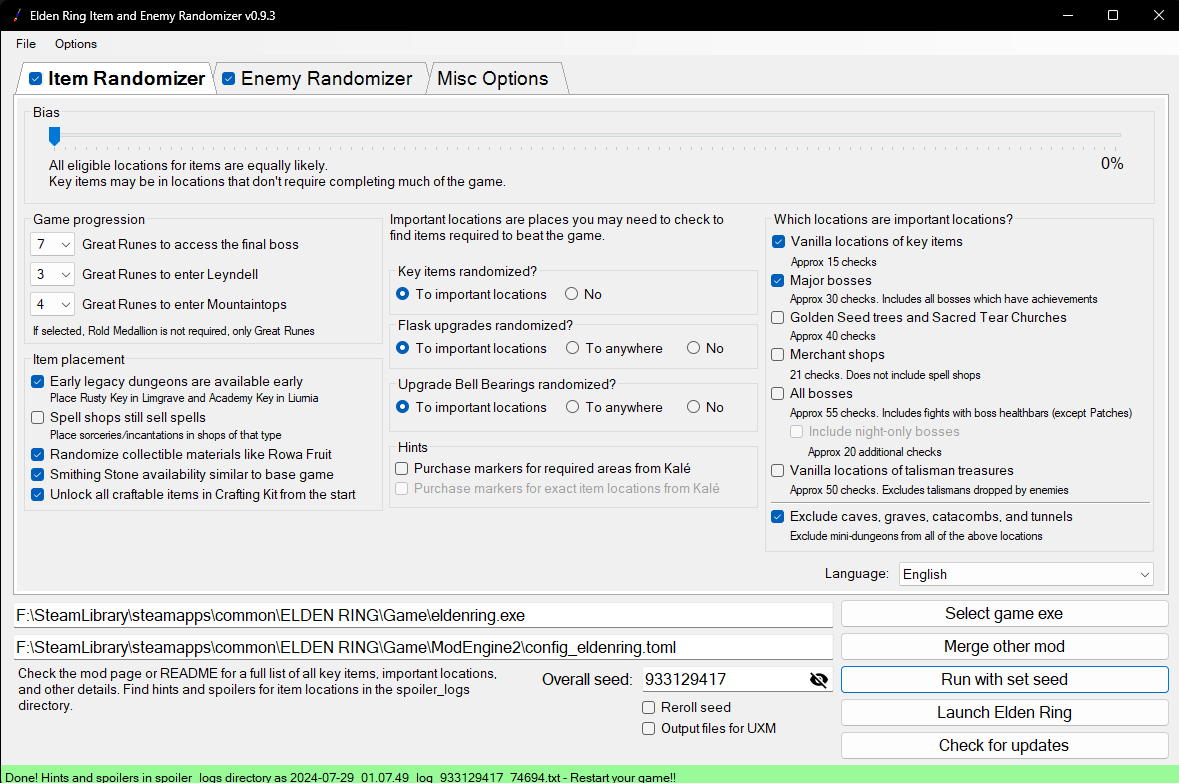This screenshot has height=783, width=1179.
Task: Switch to the Enemy Randomizer tab
Action: pos(326,78)
